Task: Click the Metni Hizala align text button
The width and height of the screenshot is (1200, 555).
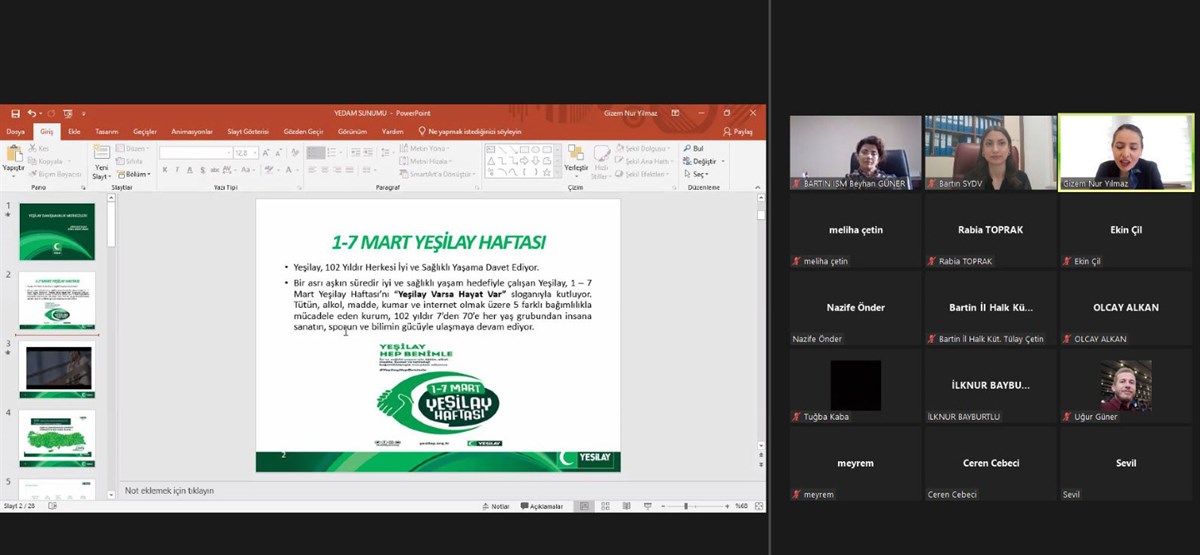Action: coord(427,161)
